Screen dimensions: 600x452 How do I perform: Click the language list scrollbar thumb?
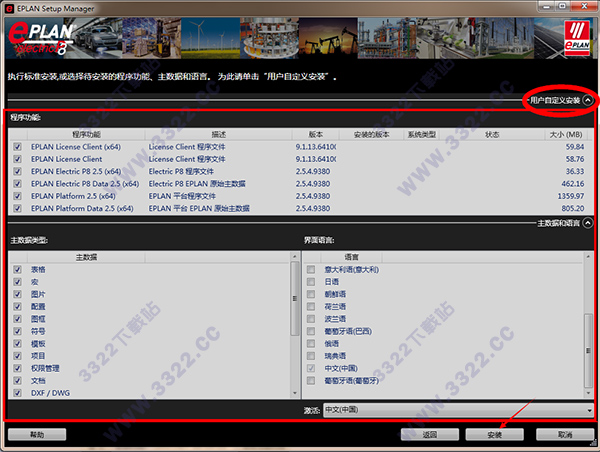click(x=589, y=351)
